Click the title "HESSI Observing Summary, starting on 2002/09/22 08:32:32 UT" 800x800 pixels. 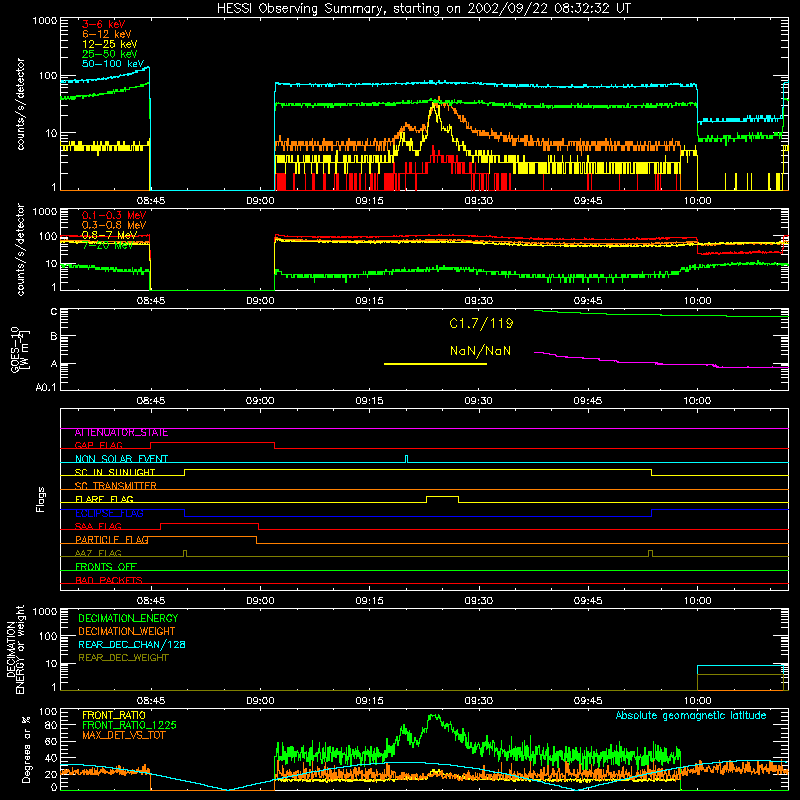423,9
